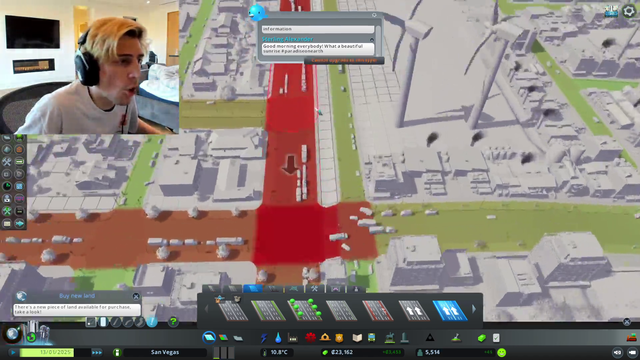Open the Fire Department menu
The image size is (640, 360).
325,338
